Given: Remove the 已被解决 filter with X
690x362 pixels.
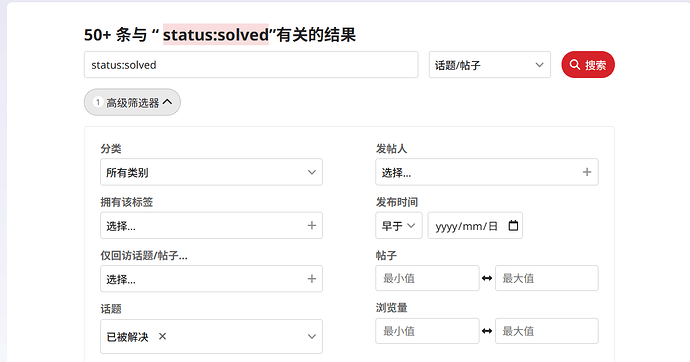Looking at the screenshot, I should [162, 336].
